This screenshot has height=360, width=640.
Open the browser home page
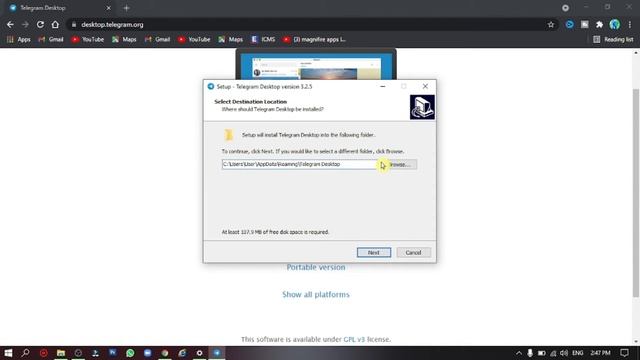(55, 24)
